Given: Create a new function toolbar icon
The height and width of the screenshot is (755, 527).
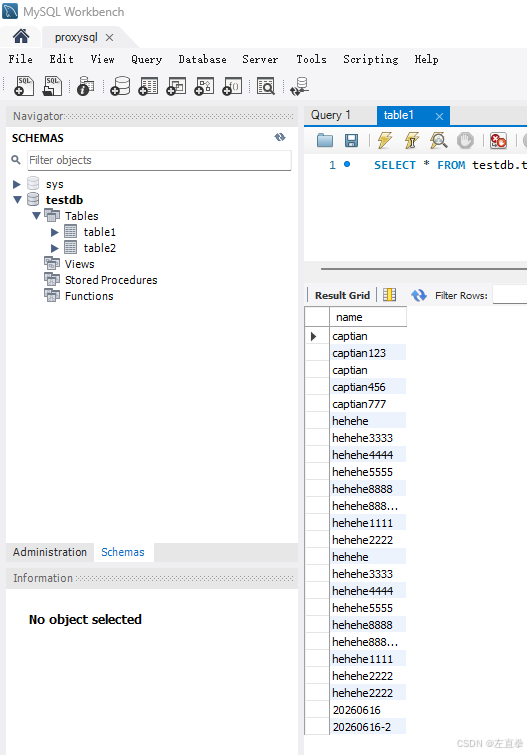Looking at the screenshot, I should 232,86.
